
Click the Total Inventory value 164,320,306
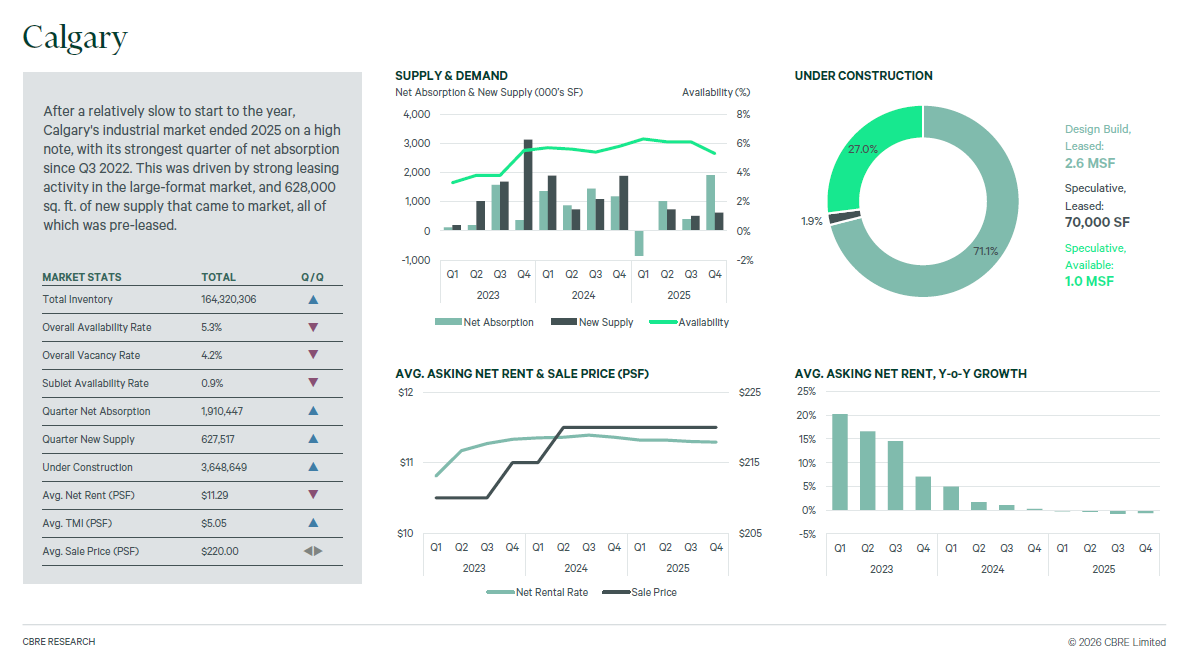[x=229, y=299]
